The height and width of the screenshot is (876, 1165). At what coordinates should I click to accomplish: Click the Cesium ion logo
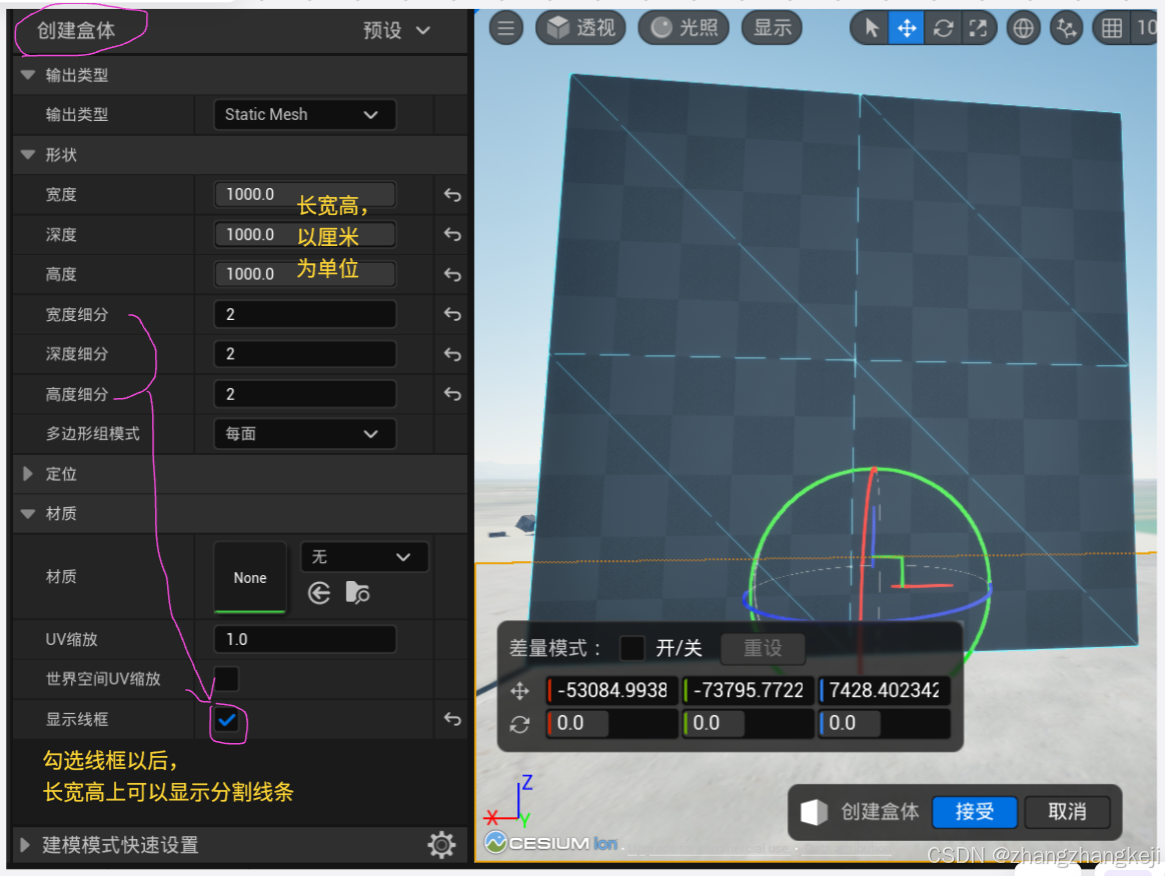point(551,843)
